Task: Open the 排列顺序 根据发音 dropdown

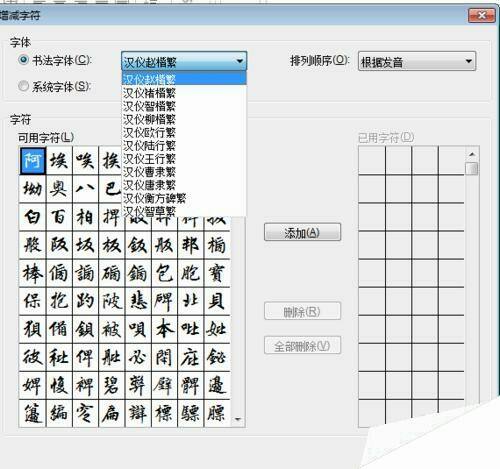Action: point(417,61)
